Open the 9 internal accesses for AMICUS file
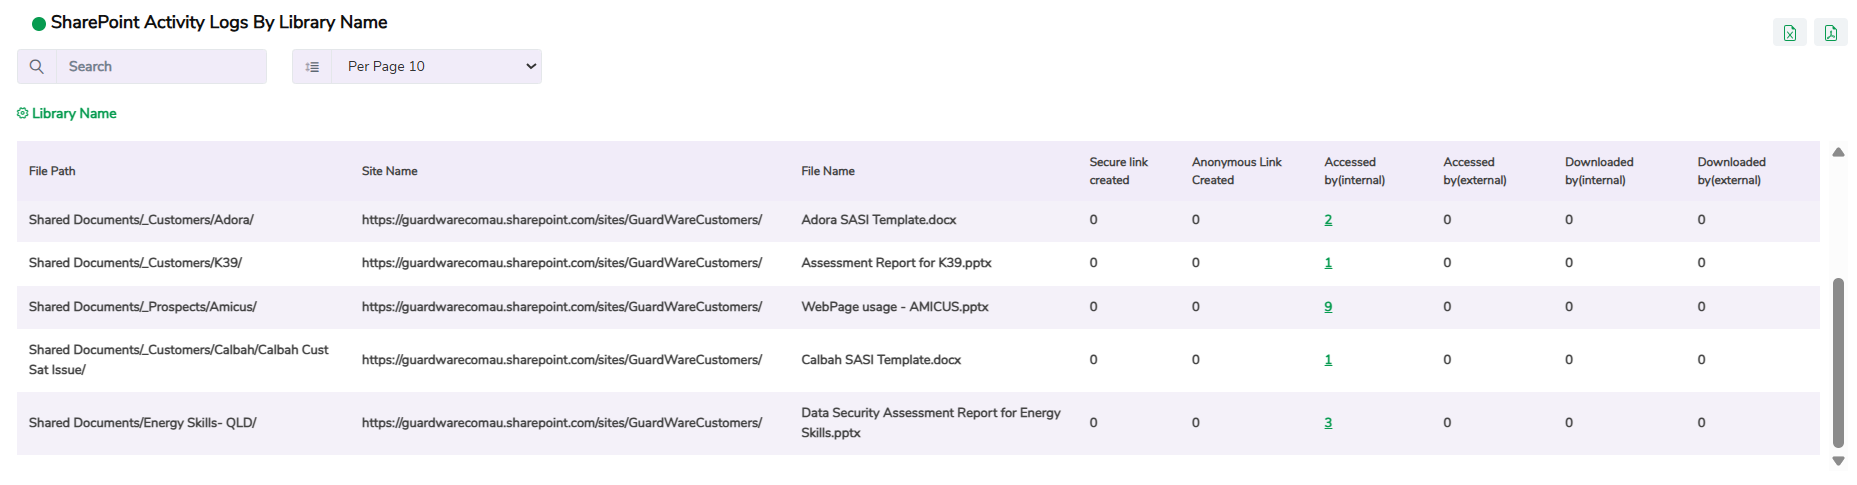 pyautogui.click(x=1328, y=307)
